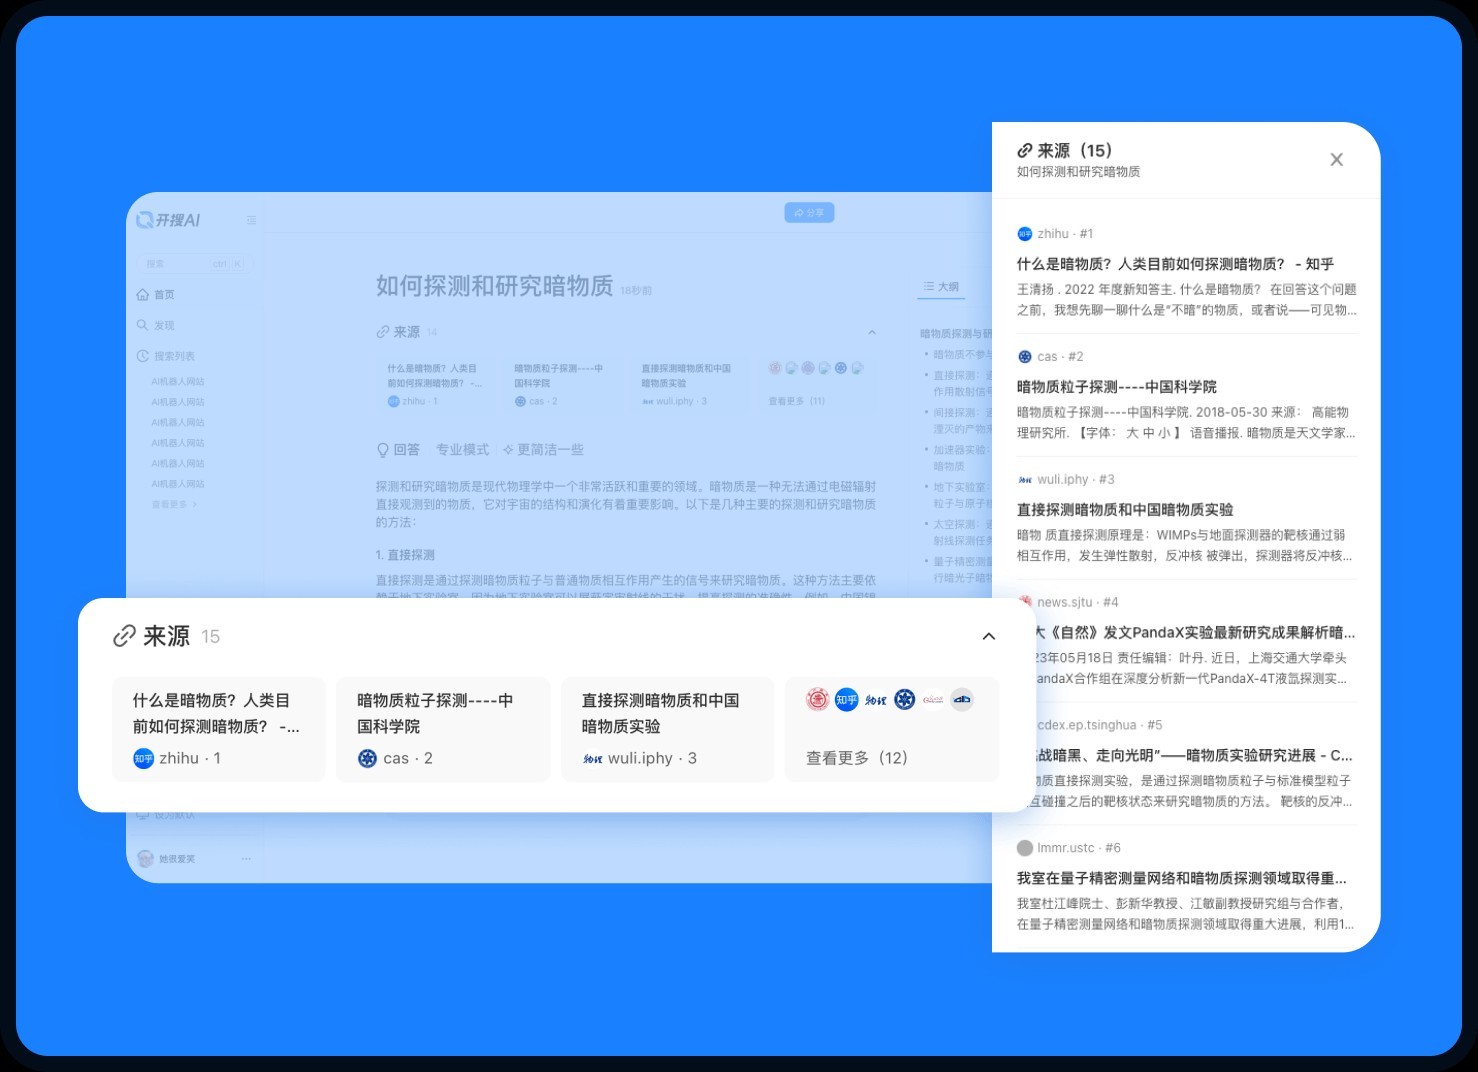The image size is (1478, 1072).
Task: Click the heading 如何探测和研究暗物质 in background window
Action: [494, 286]
